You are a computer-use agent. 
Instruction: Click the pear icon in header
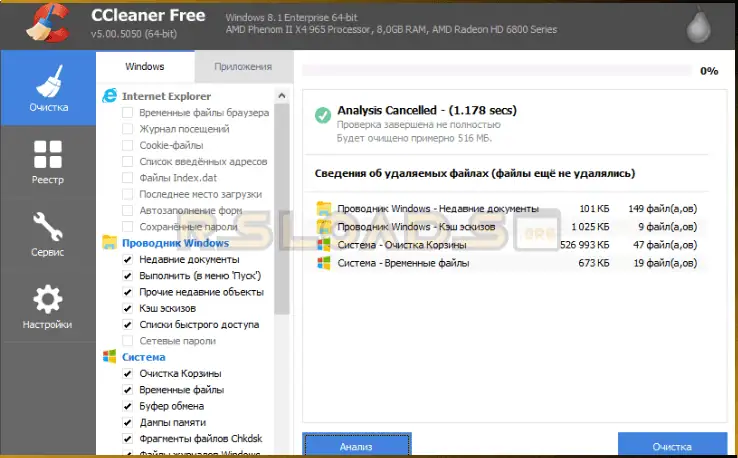pyautogui.click(x=698, y=25)
